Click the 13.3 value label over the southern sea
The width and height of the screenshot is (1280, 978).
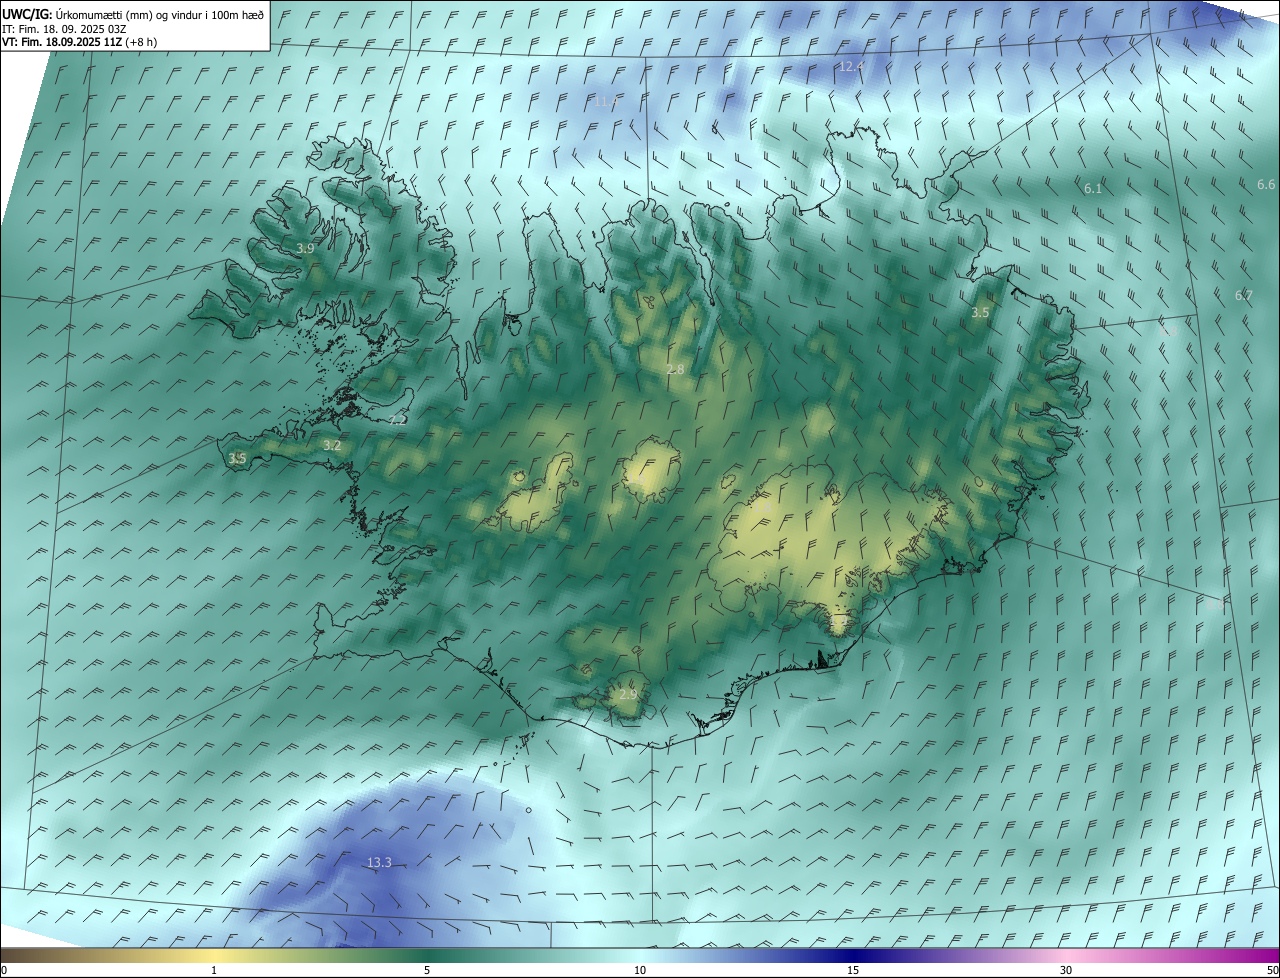tap(379, 862)
